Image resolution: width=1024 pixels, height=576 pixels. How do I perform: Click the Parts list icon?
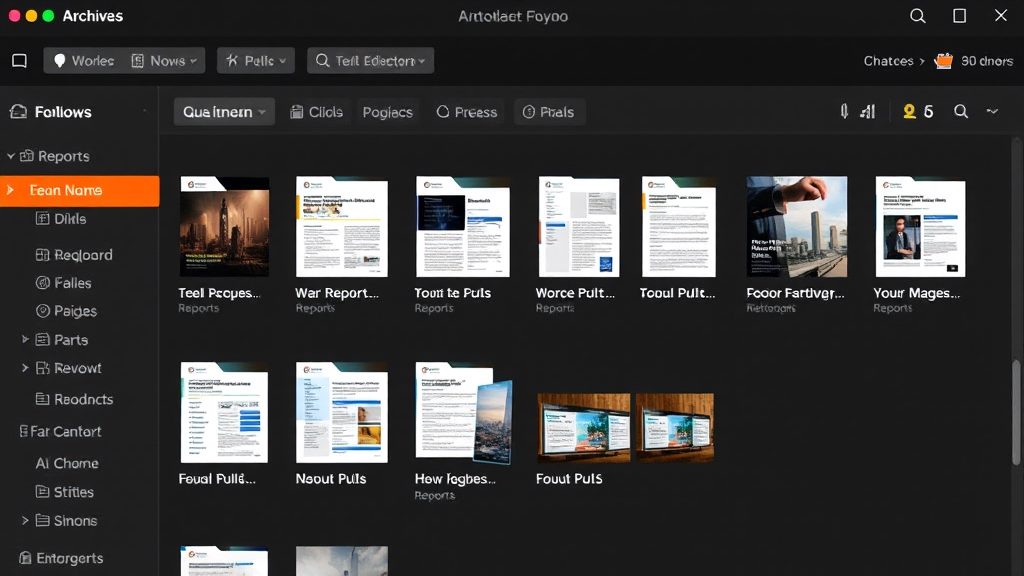[42, 340]
